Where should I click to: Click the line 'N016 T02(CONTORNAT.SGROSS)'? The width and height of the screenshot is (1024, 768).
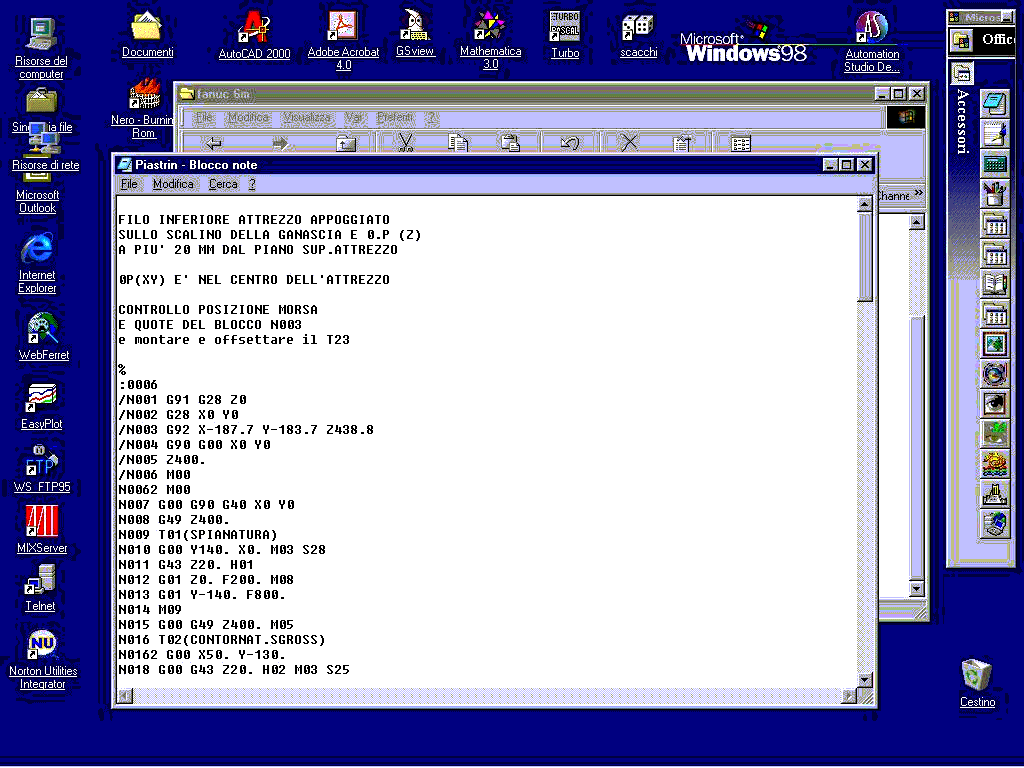pyautogui.click(x=222, y=640)
